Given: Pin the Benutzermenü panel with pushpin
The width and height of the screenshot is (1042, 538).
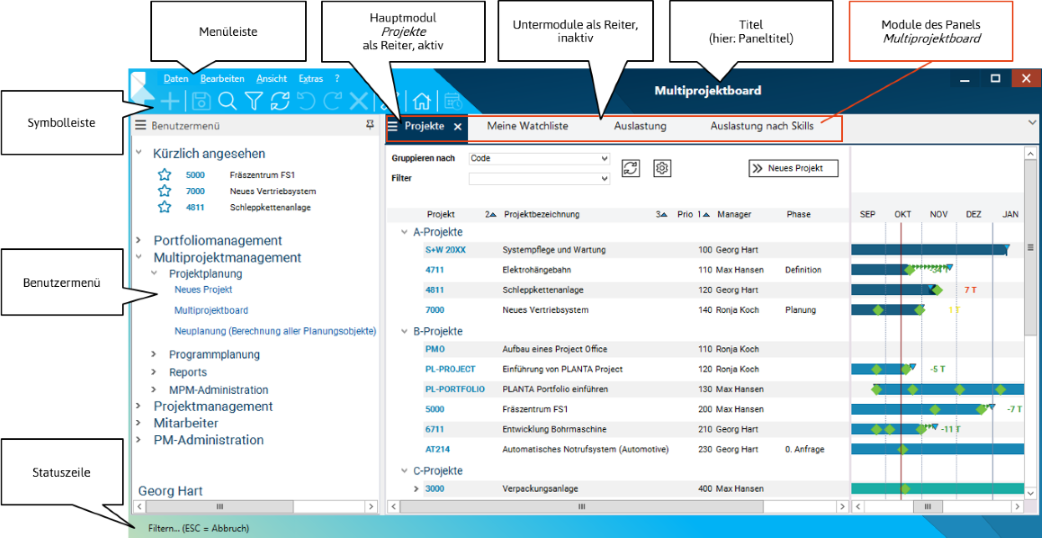Looking at the screenshot, I should [370, 126].
